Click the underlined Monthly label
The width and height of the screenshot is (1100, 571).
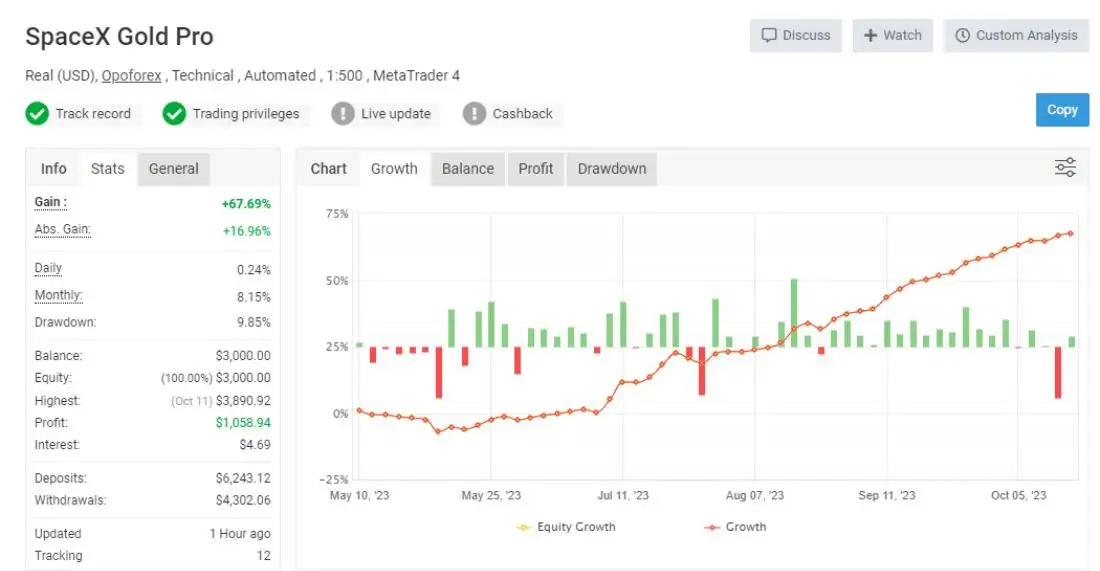tap(58, 296)
